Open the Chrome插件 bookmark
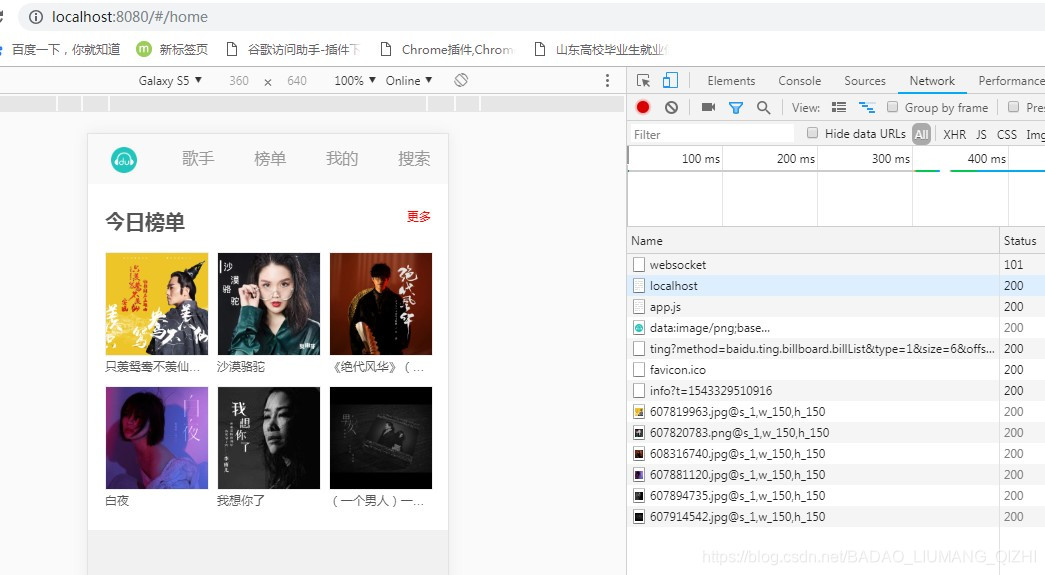The height and width of the screenshot is (575, 1045). 447,49
